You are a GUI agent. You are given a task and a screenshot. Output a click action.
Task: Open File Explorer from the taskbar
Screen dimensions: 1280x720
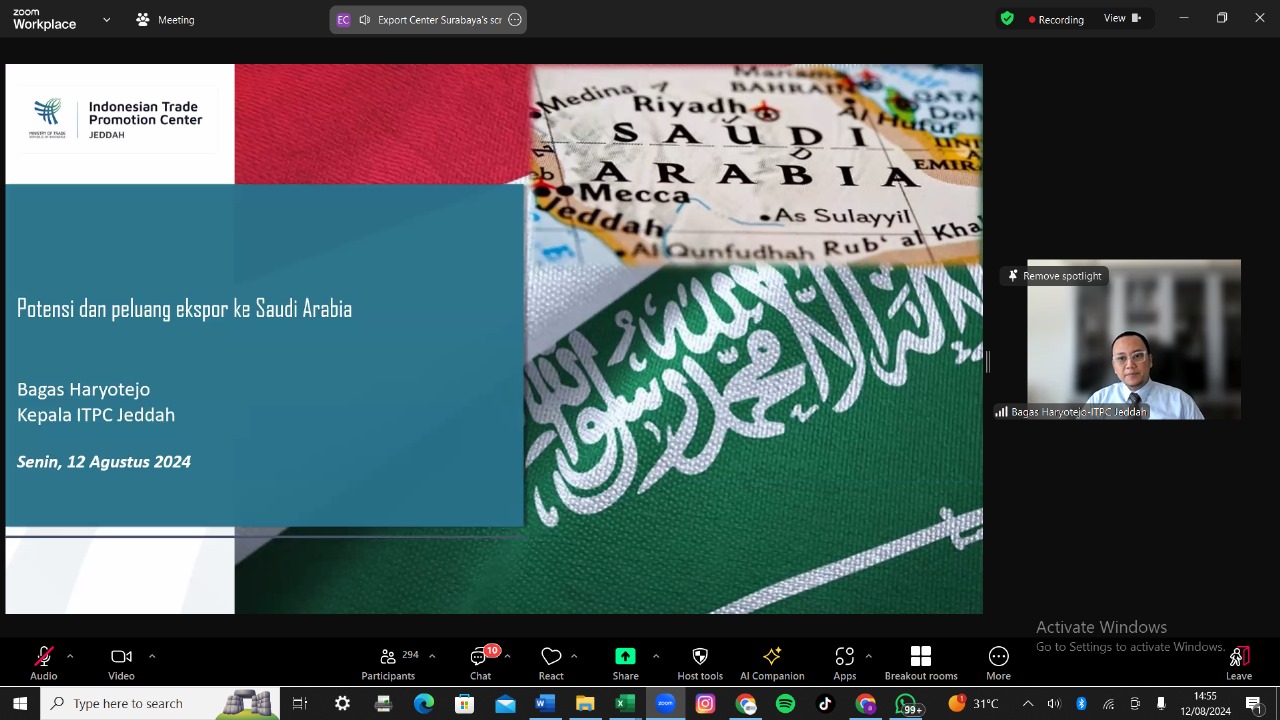click(585, 703)
